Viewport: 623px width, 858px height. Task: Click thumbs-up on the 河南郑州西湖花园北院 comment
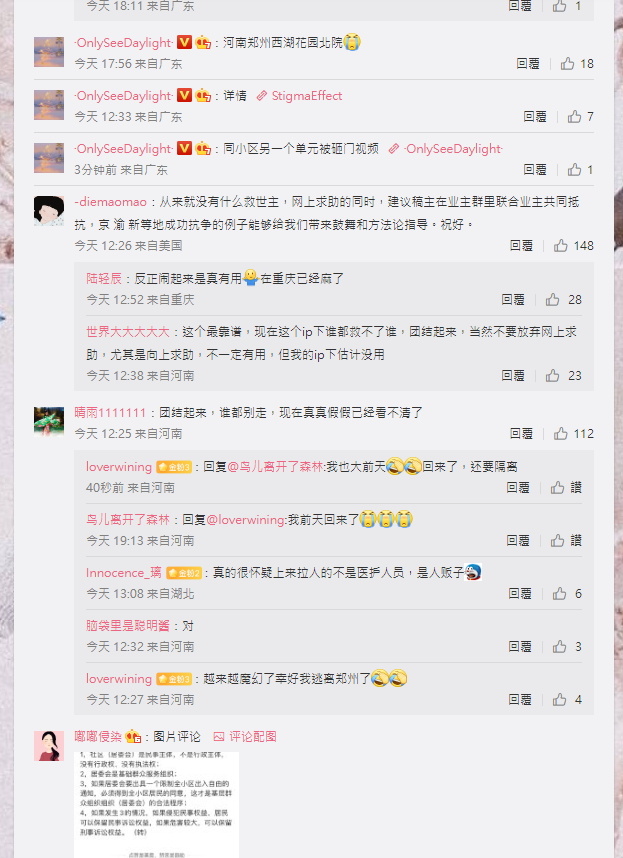567,64
